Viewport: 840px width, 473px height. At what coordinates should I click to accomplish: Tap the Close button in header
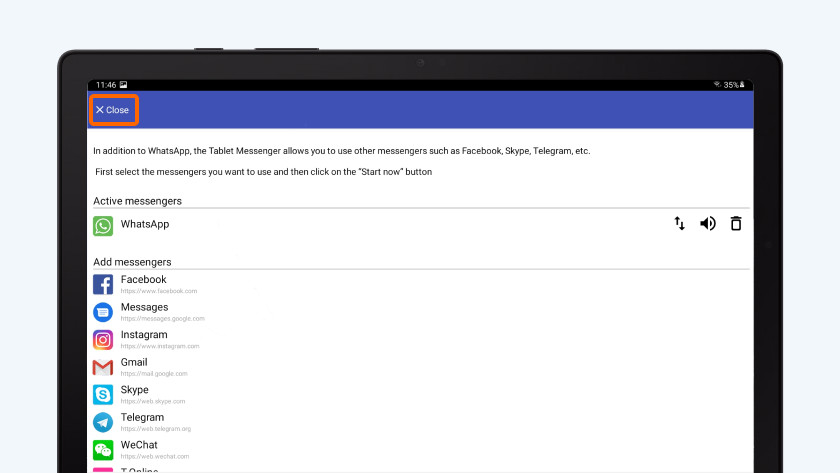click(112, 110)
